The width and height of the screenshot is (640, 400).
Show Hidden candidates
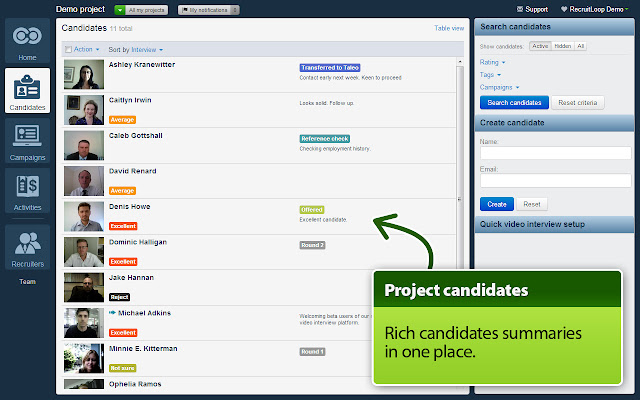point(562,46)
